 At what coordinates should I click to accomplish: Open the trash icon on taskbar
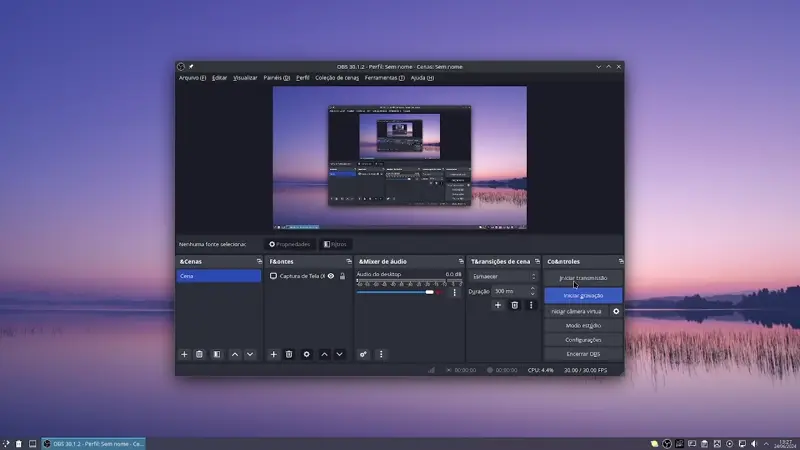[x=19, y=444]
